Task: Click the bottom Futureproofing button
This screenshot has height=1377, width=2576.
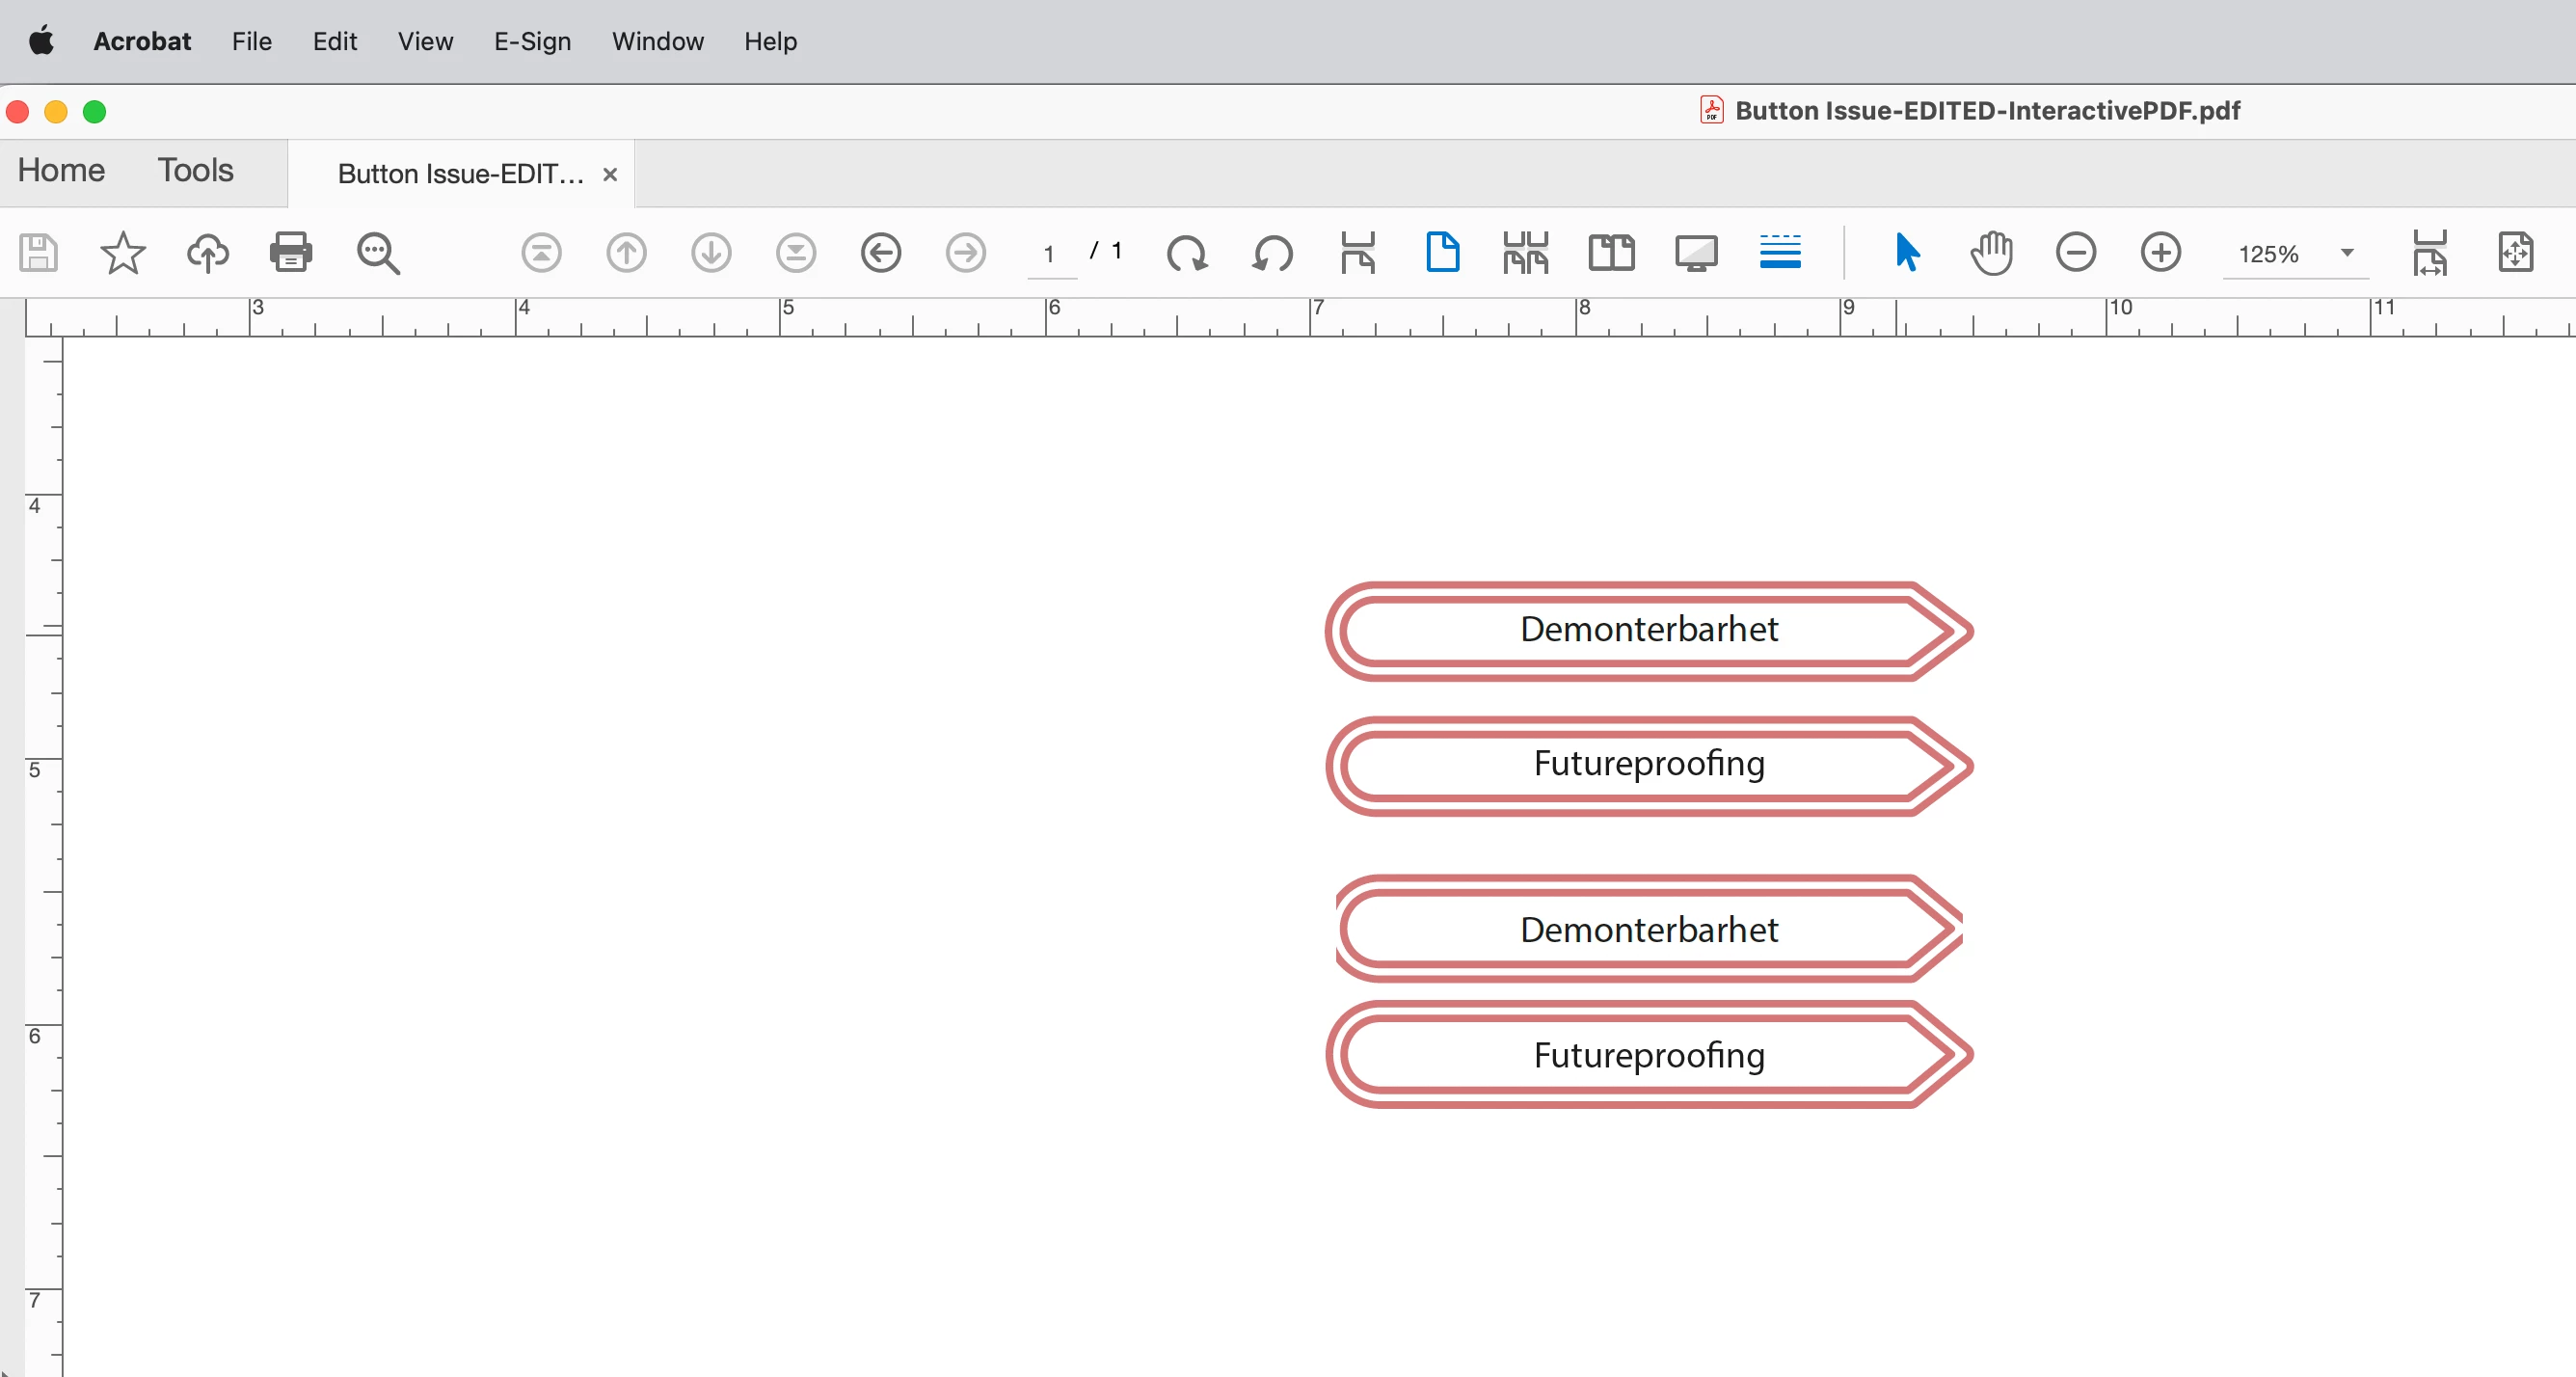Action: tap(1648, 1055)
